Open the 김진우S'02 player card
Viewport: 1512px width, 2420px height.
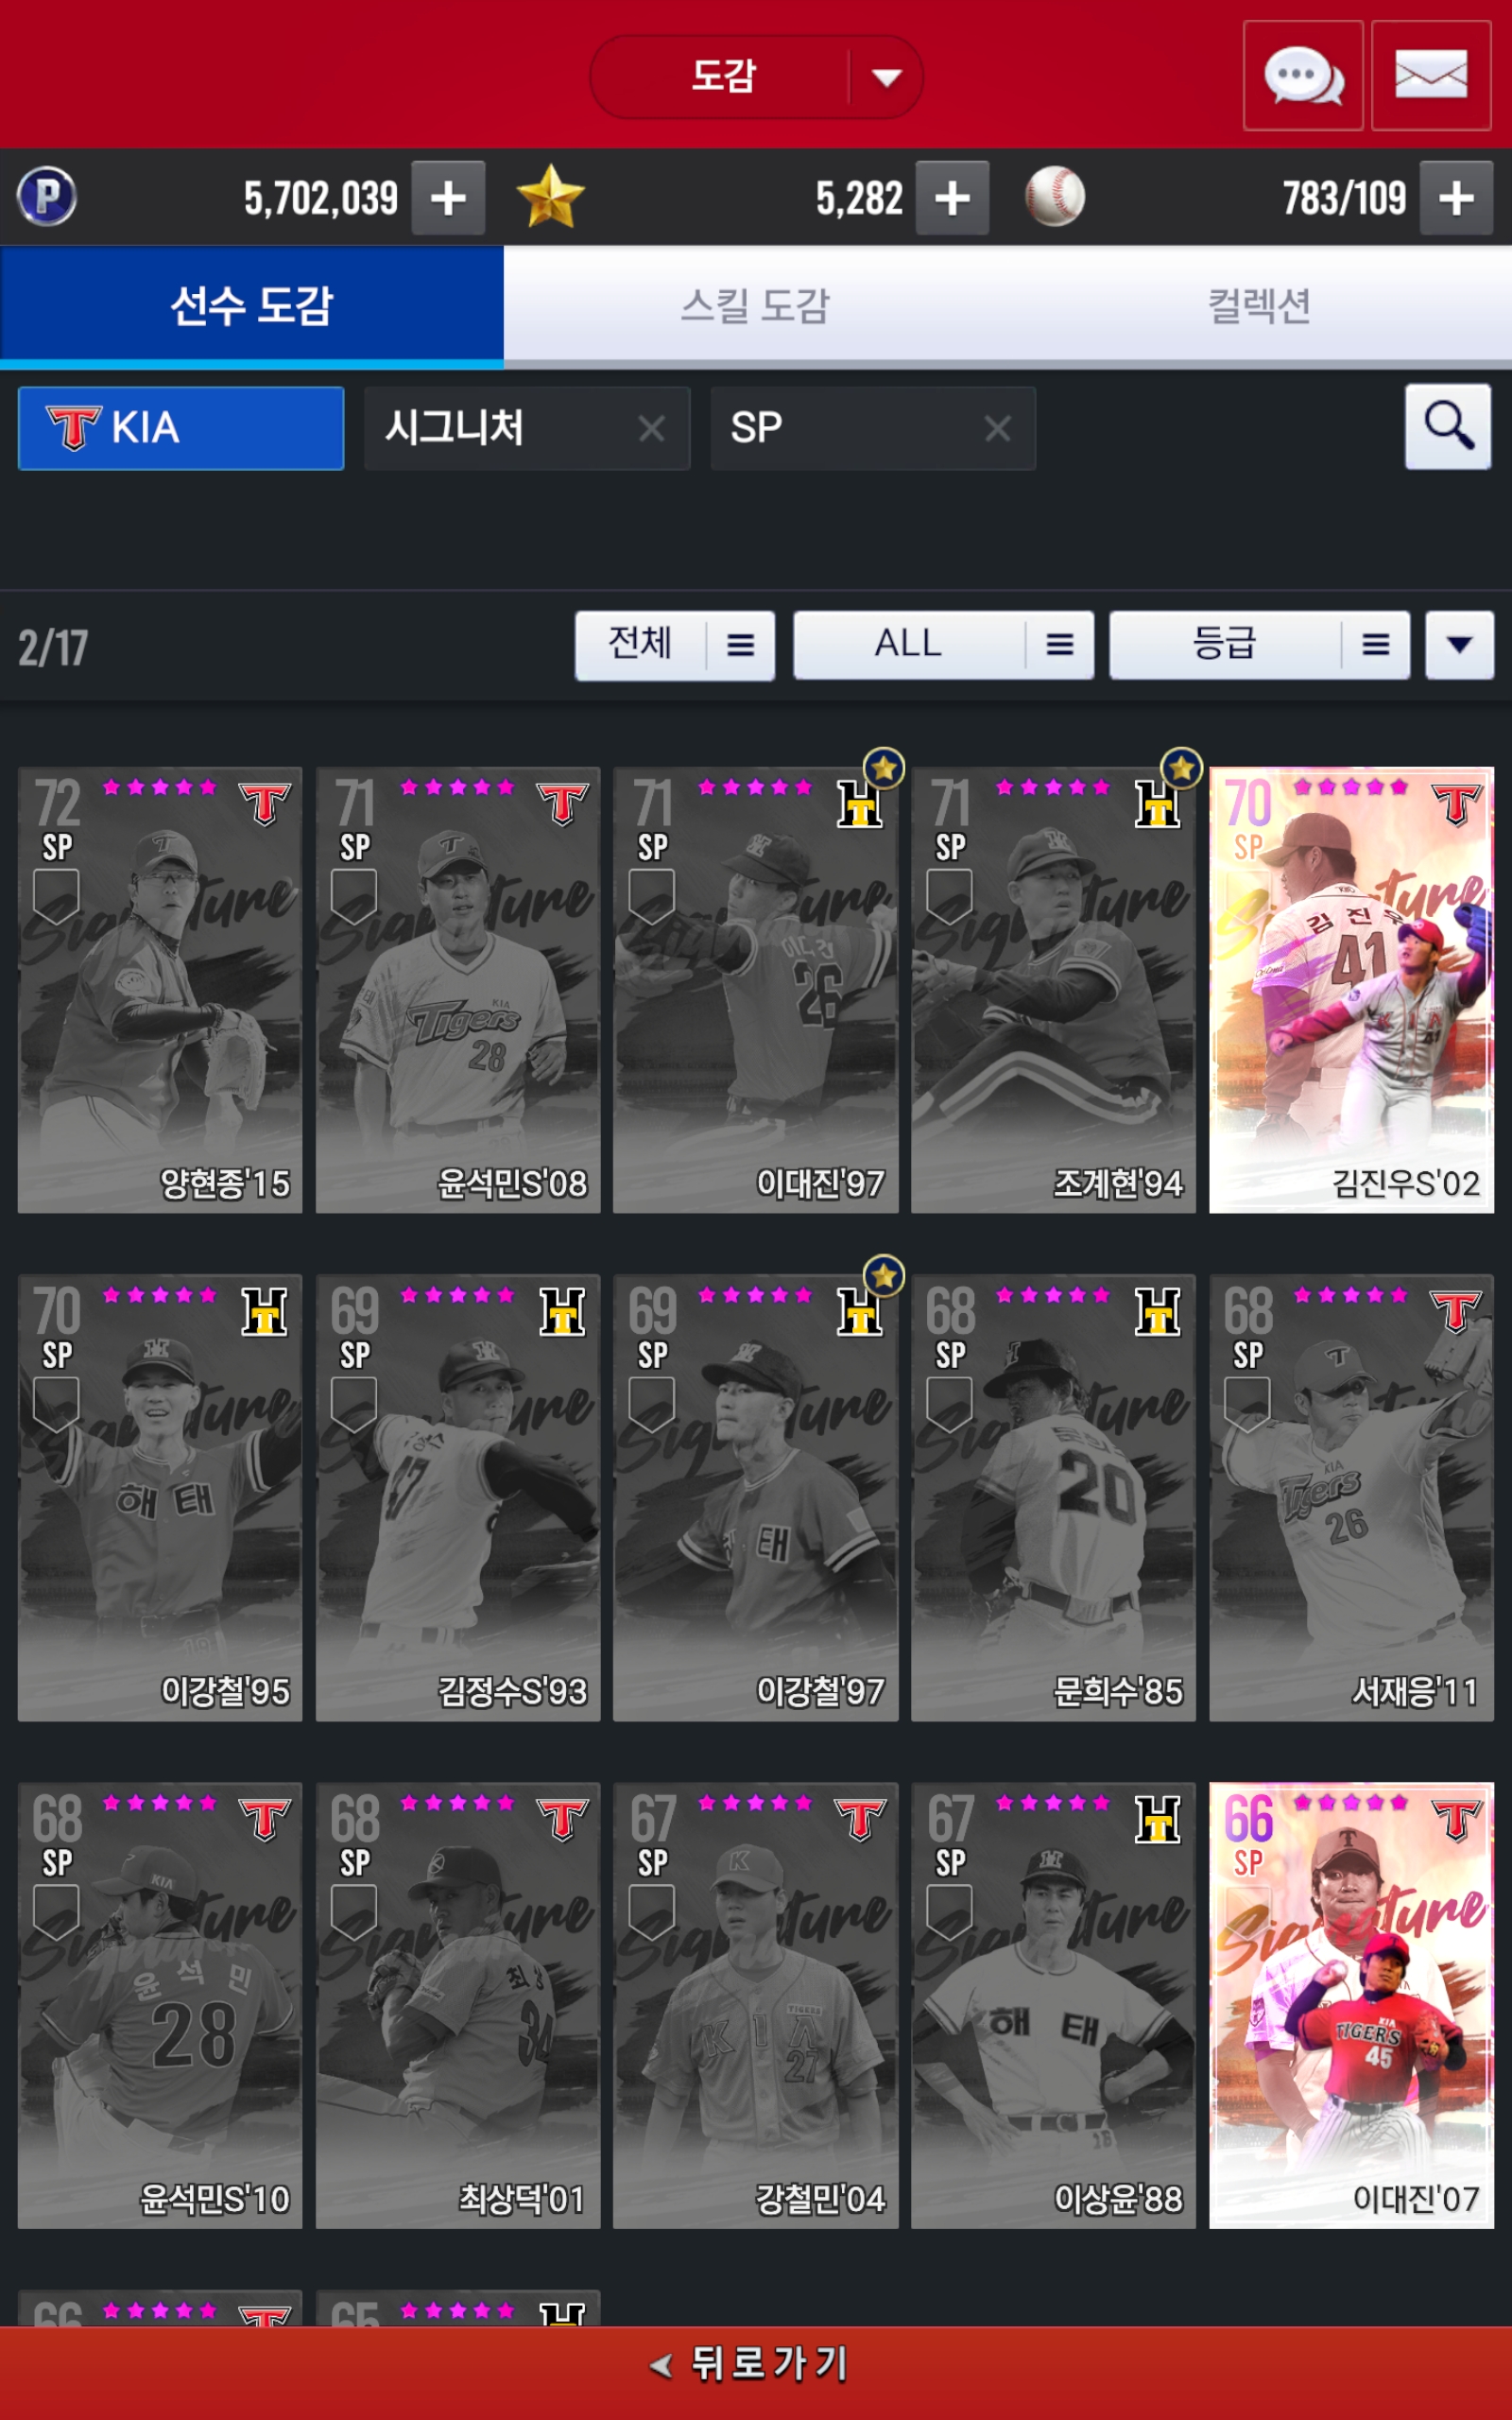[1351, 990]
